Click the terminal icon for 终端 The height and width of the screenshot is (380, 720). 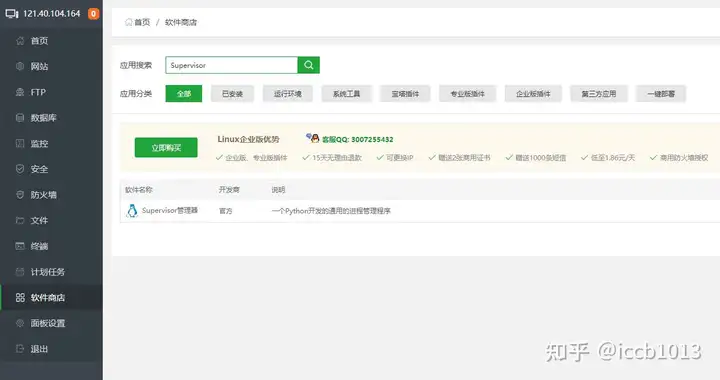coord(20,246)
